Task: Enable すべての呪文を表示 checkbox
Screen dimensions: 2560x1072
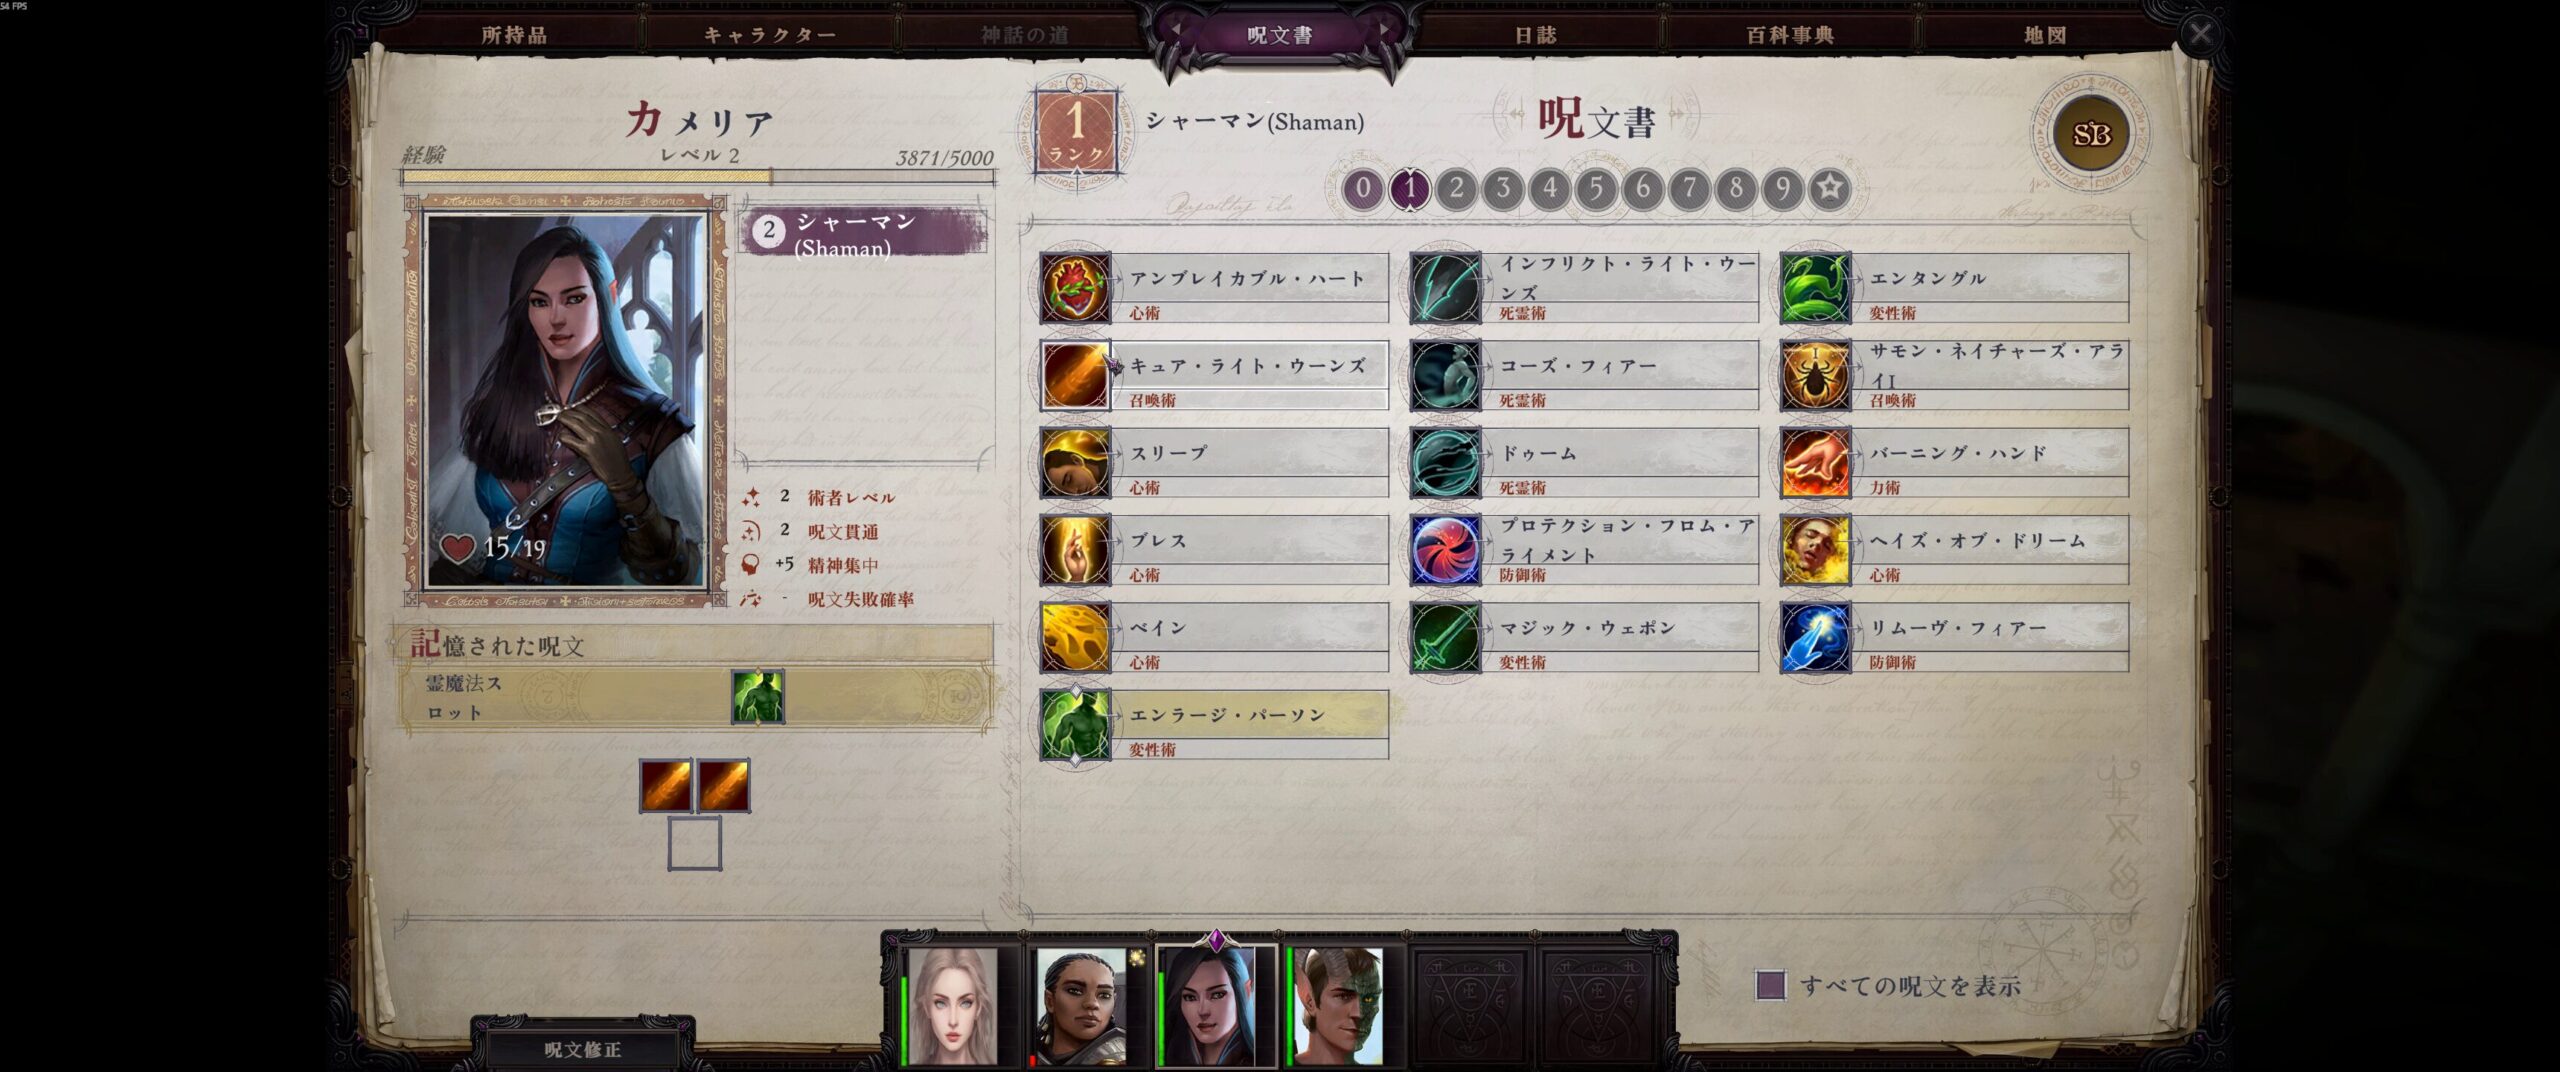Action: pyautogui.click(x=1770, y=985)
